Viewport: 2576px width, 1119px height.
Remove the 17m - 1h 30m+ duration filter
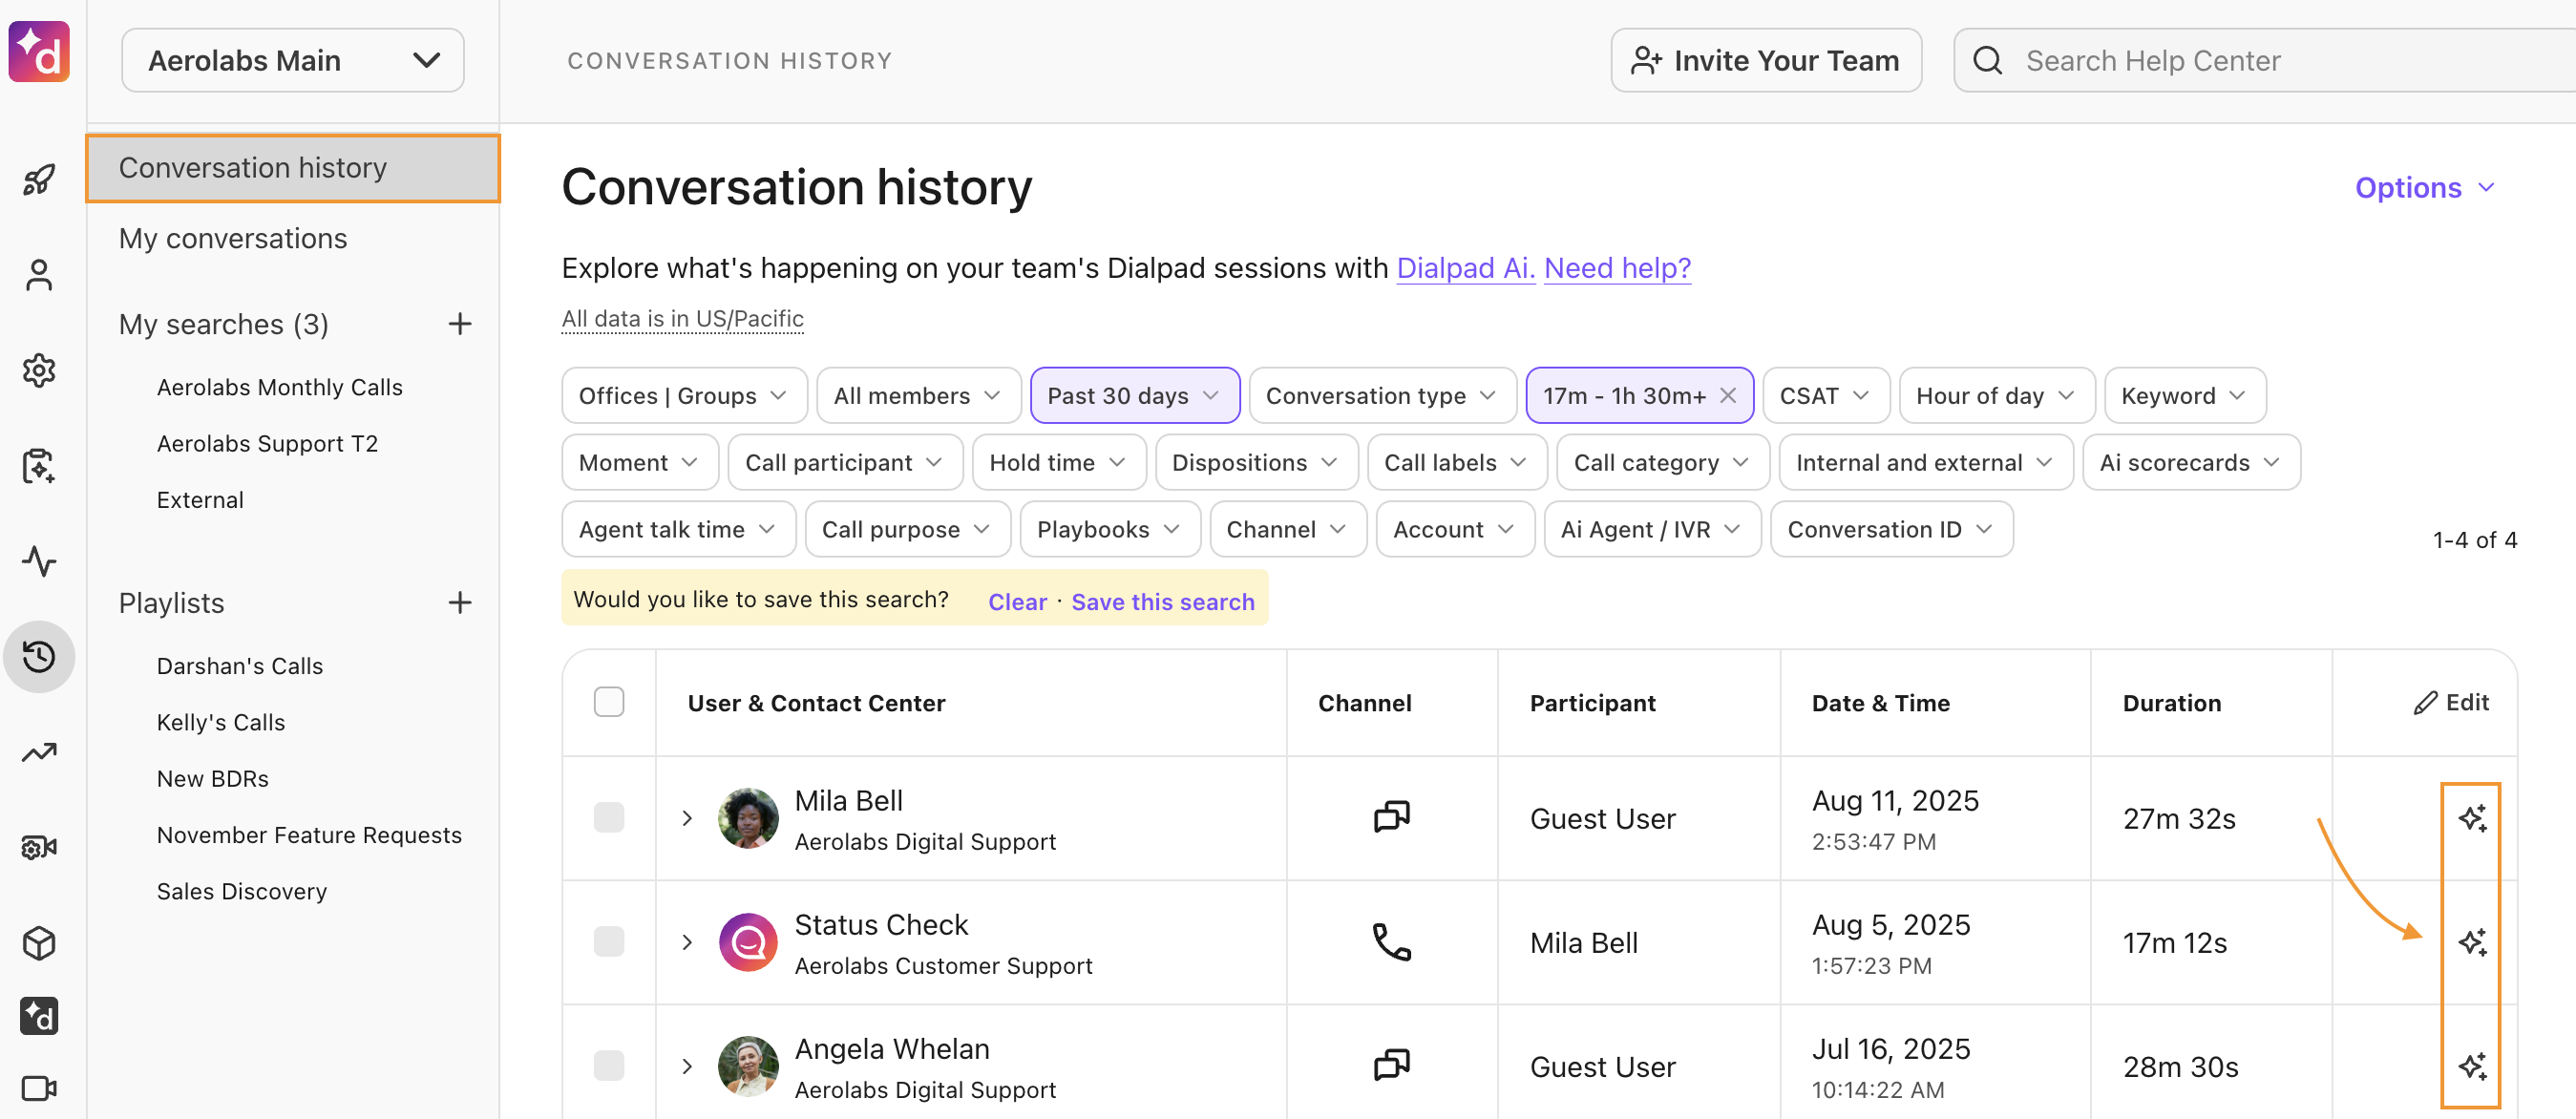click(x=1727, y=396)
